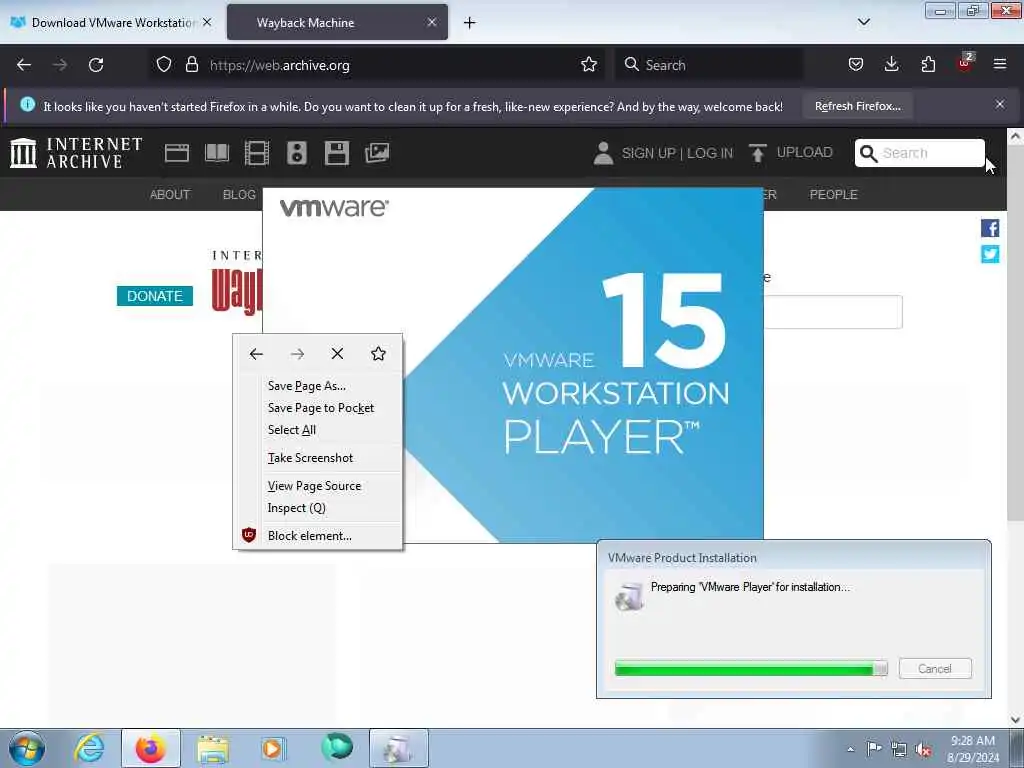Launch Internet Explorer from taskbar
The height and width of the screenshot is (768, 1024).
(89, 748)
